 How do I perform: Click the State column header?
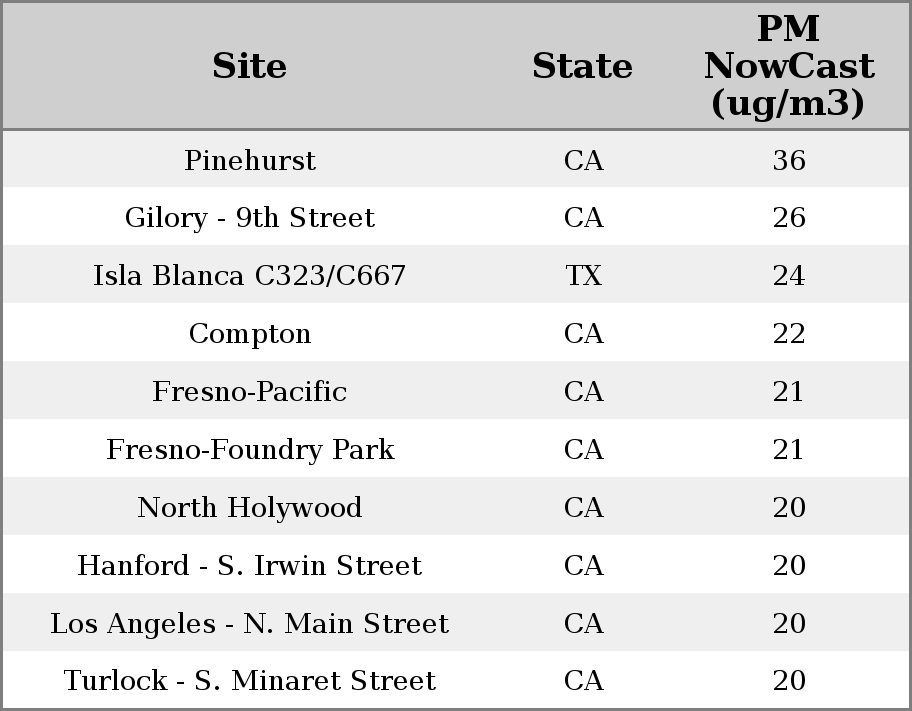pyautogui.click(x=582, y=66)
